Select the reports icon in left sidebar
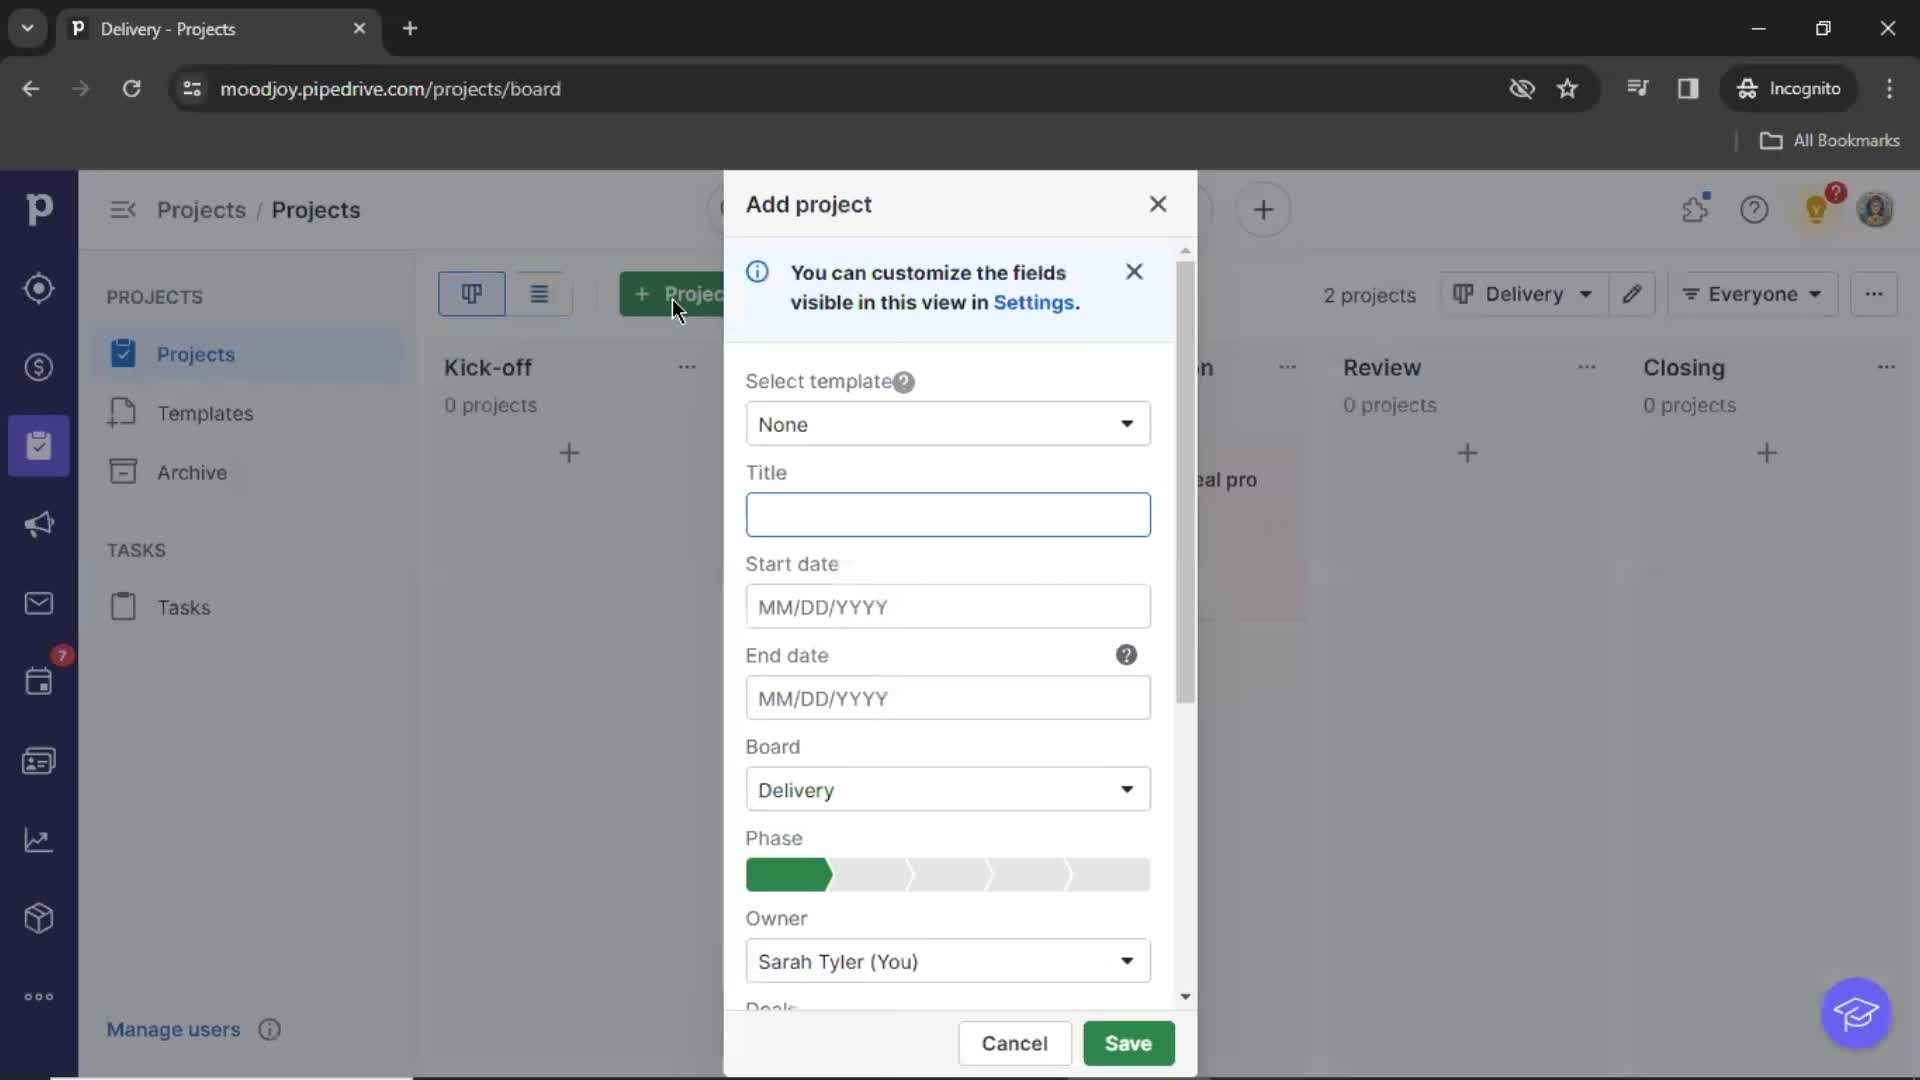The image size is (1920, 1080). point(38,839)
